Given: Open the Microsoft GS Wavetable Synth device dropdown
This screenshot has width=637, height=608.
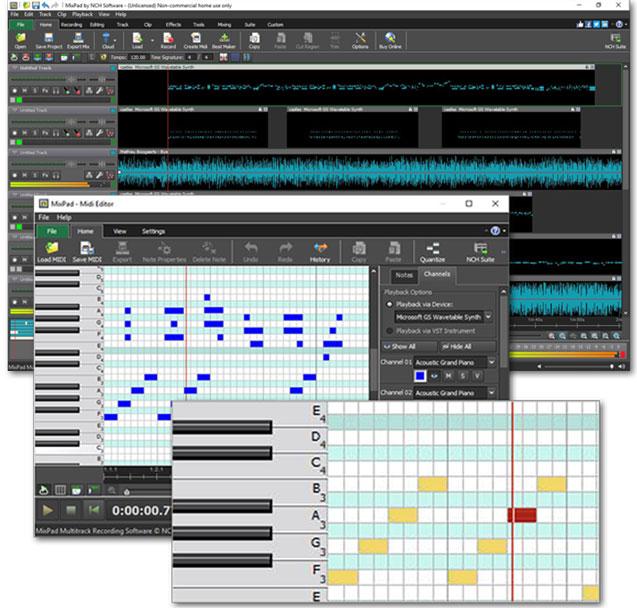Looking at the screenshot, I should tap(488, 317).
